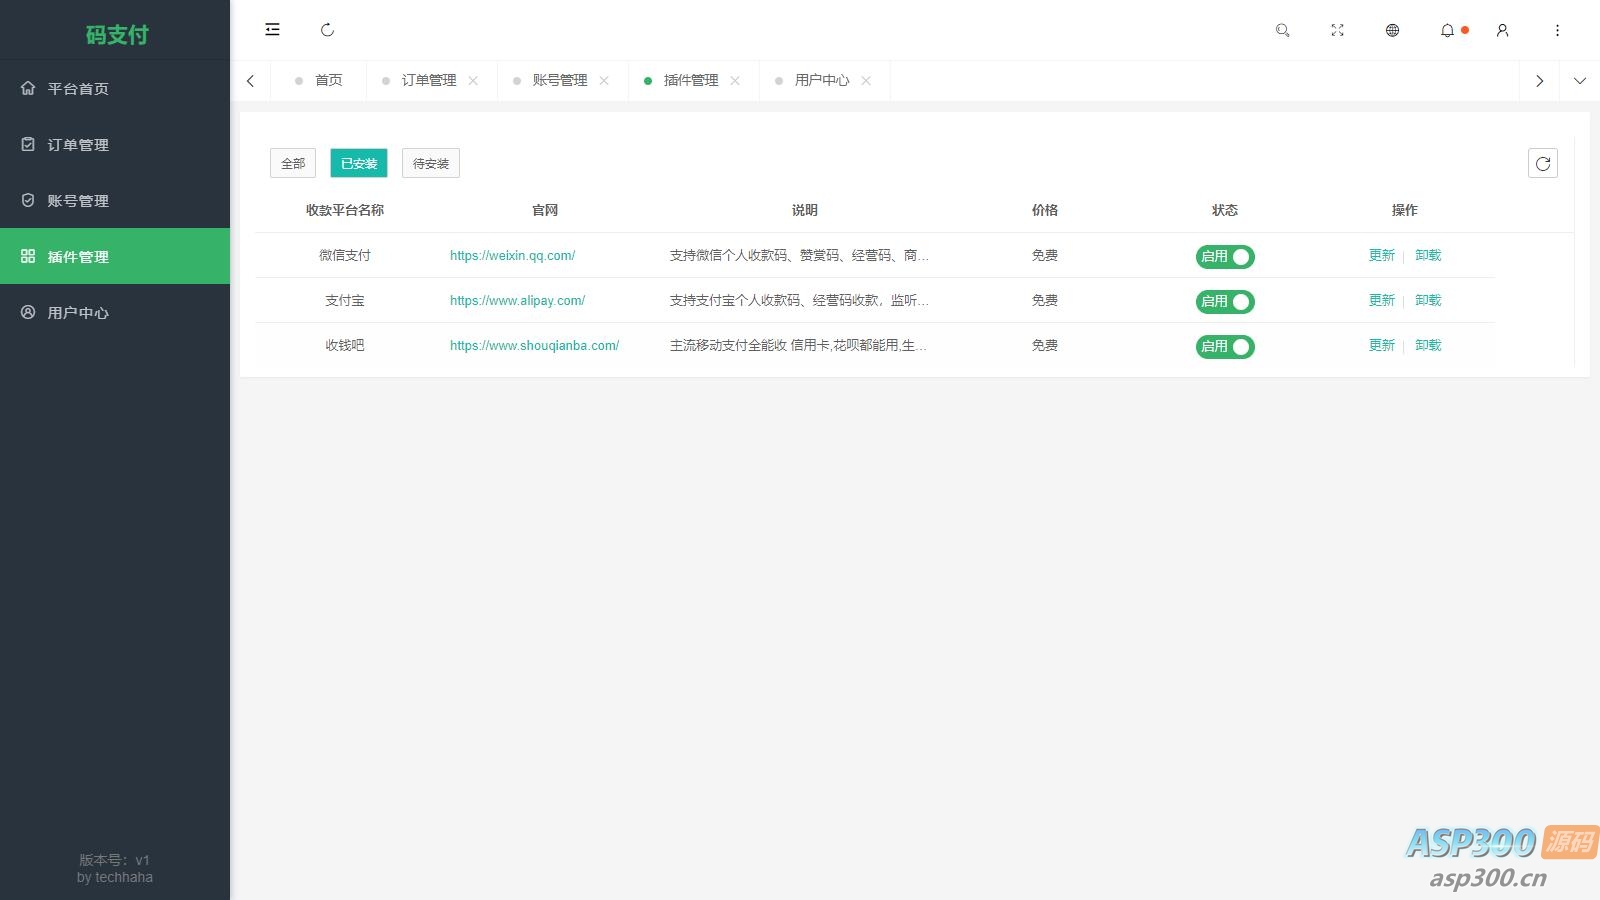
Task: Click the home icon beside 平台首页
Action: (28, 88)
